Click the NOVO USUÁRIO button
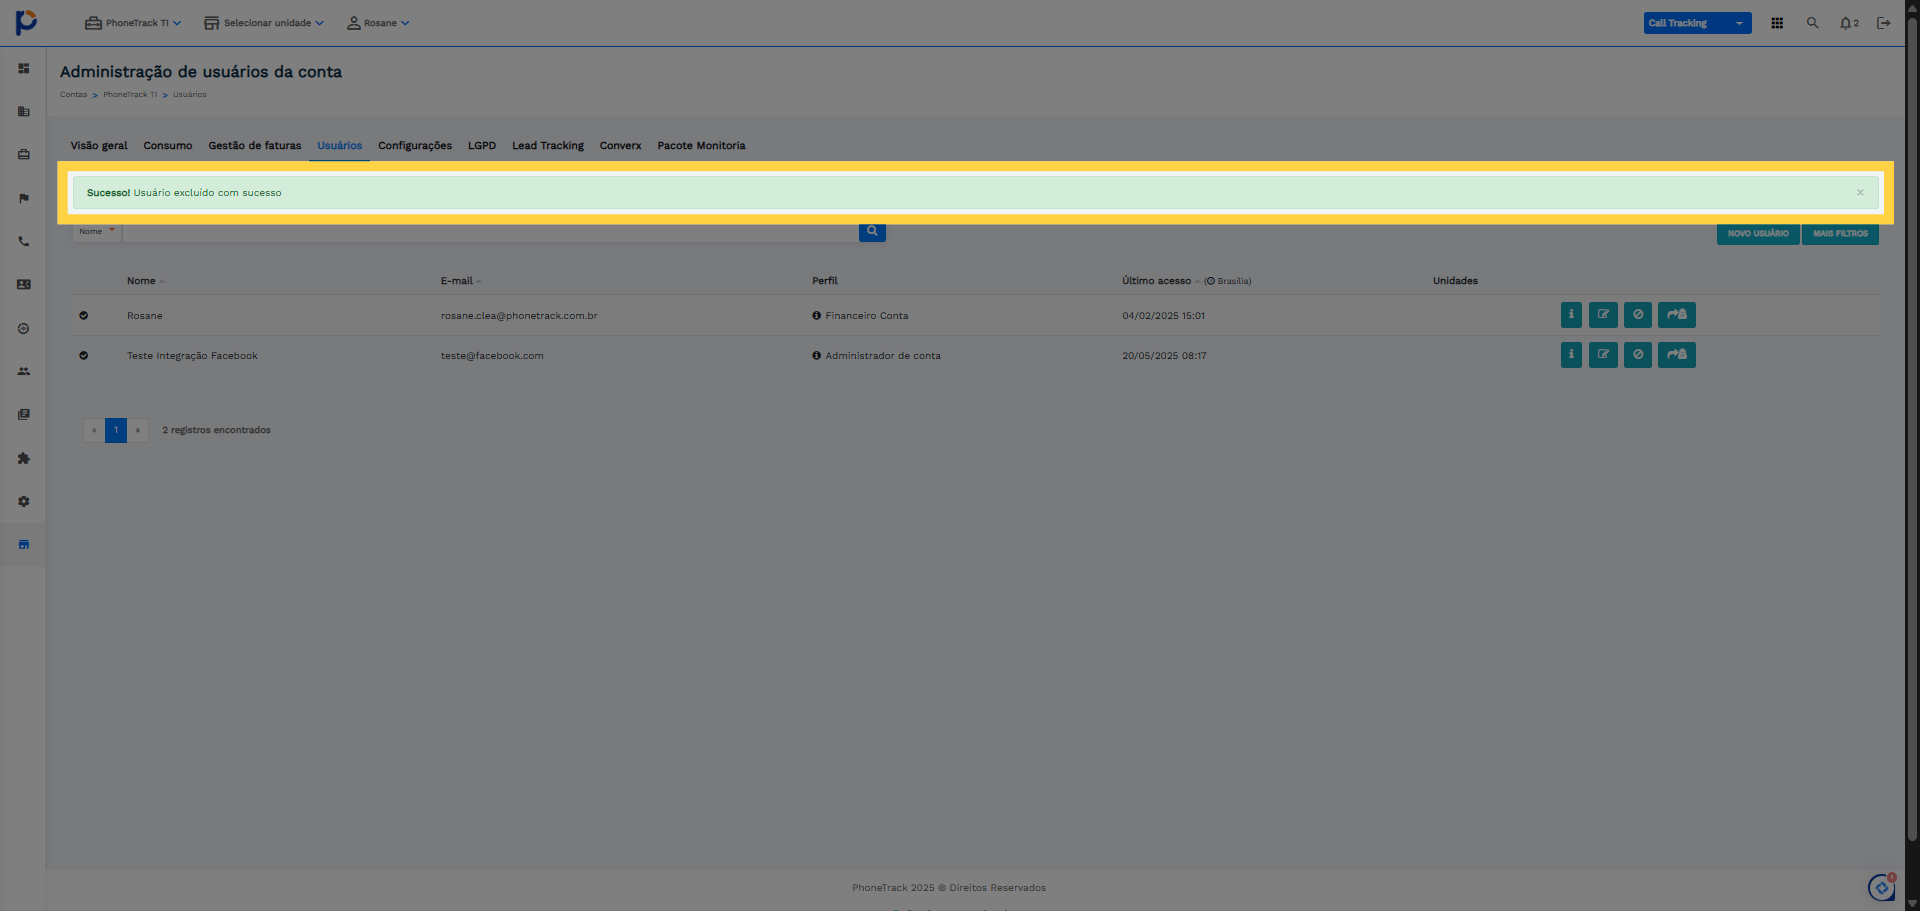This screenshot has height=911, width=1920. [1758, 234]
